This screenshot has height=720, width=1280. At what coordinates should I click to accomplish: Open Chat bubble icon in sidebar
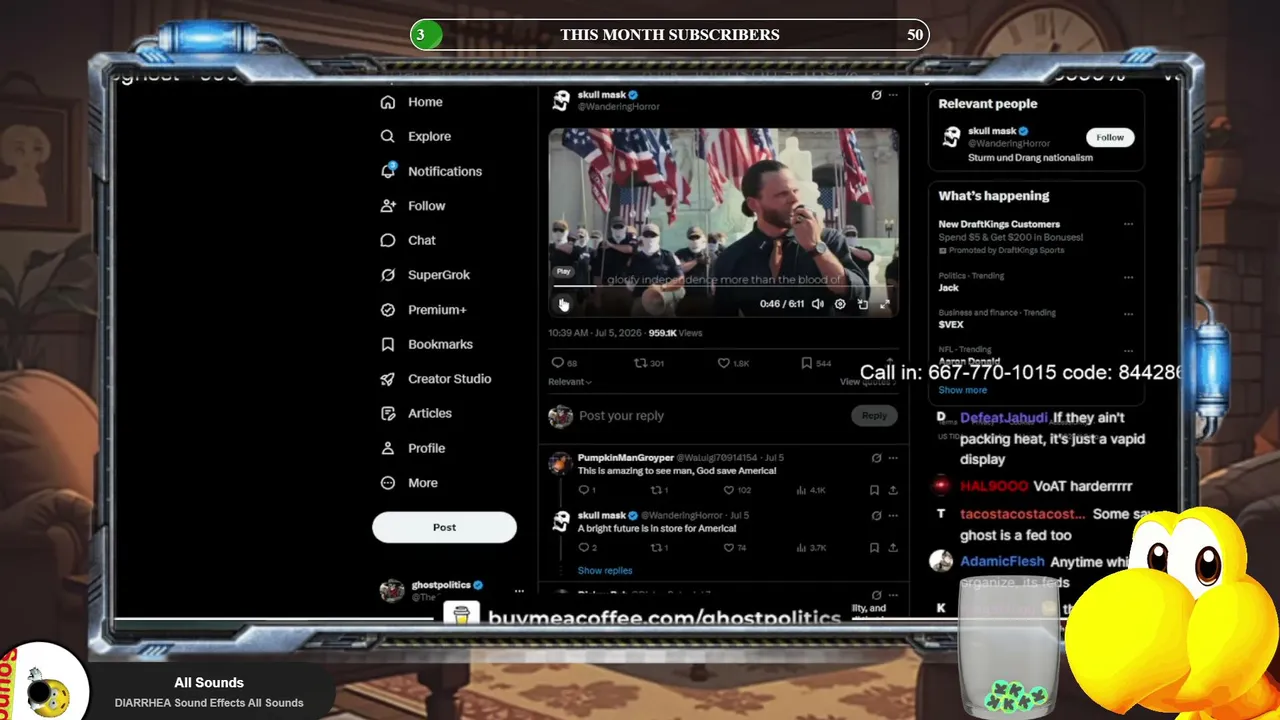click(x=388, y=240)
